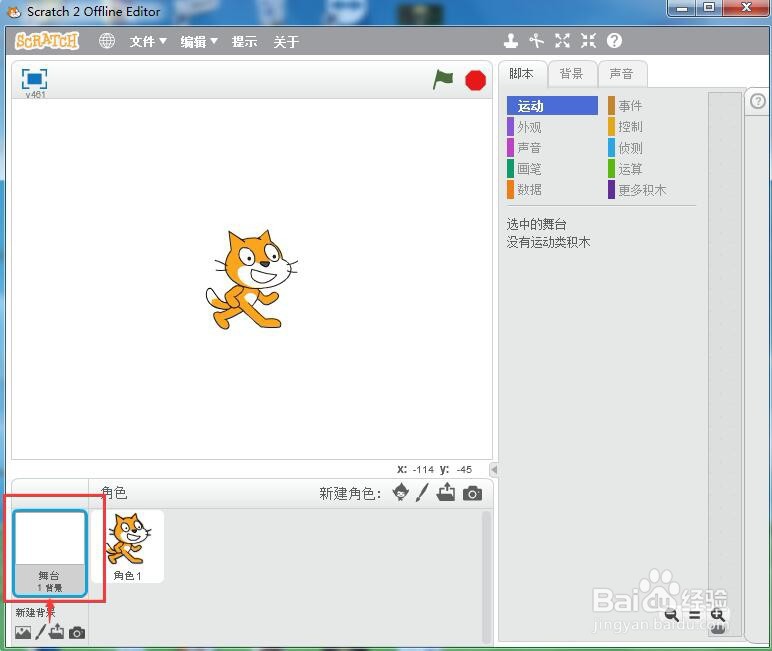Paint new backdrop icon
772x651 pixels.
pos(40,632)
